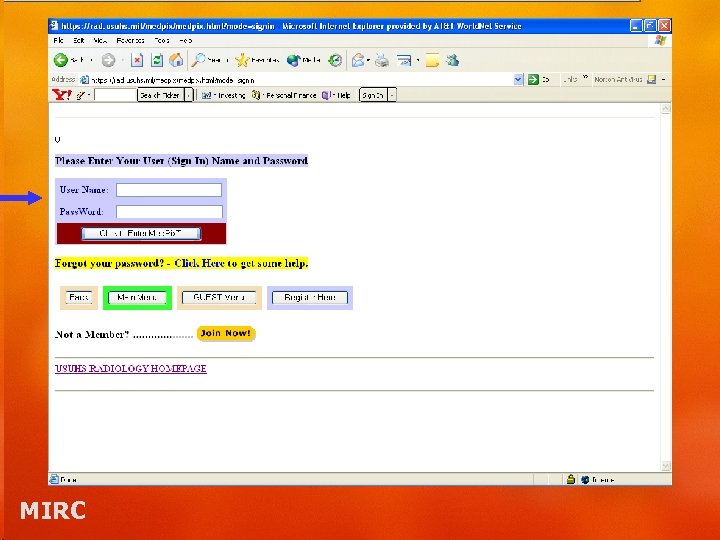Refresh the page with the Refresh icon
This screenshot has width=720, height=540.
tap(157, 60)
